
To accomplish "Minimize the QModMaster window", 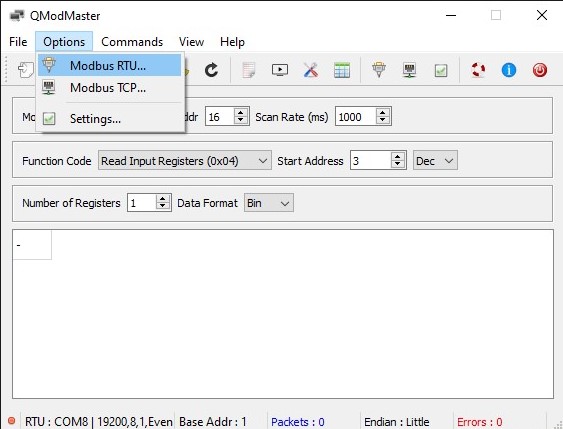I will [x=451, y=15].
